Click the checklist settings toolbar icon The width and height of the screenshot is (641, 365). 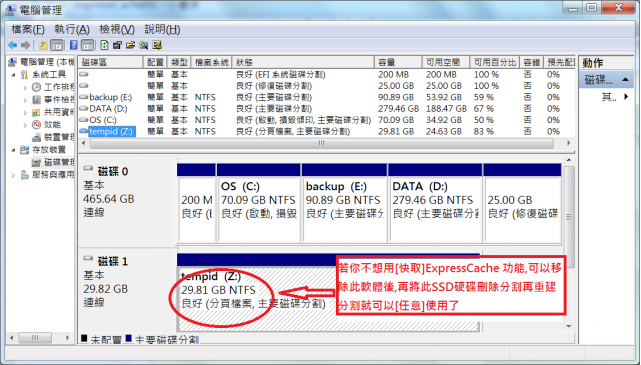tap(157, 45)
